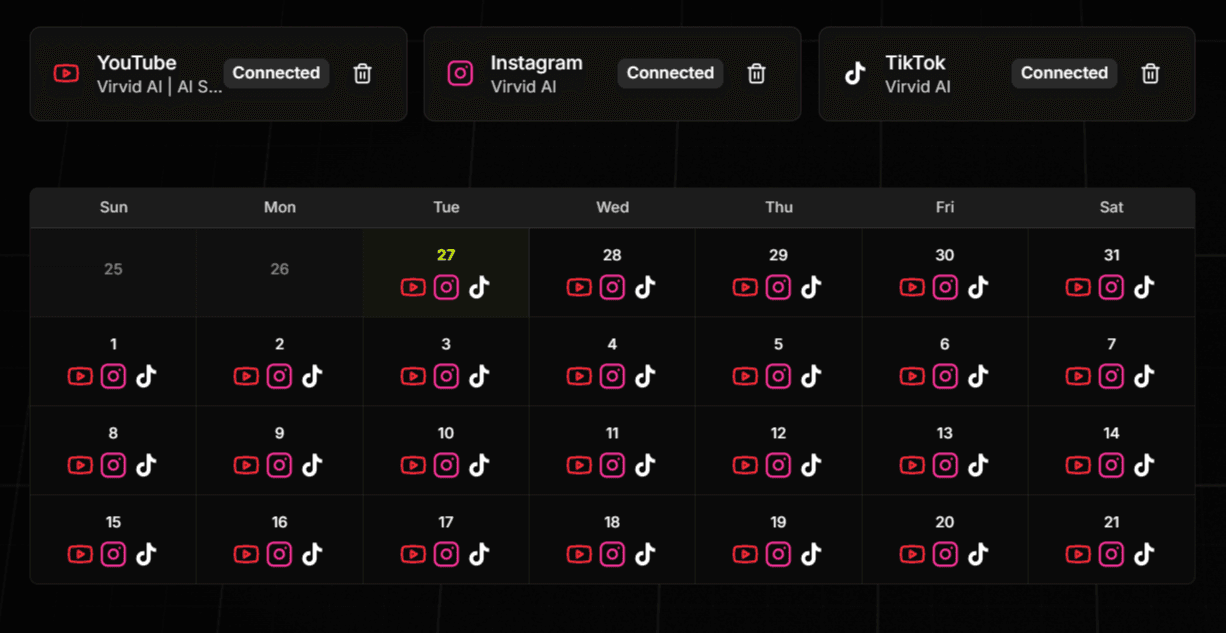Screen dimensions: 1226x633
Task: Open the YouTube account card title
Action: pos(137,63)
